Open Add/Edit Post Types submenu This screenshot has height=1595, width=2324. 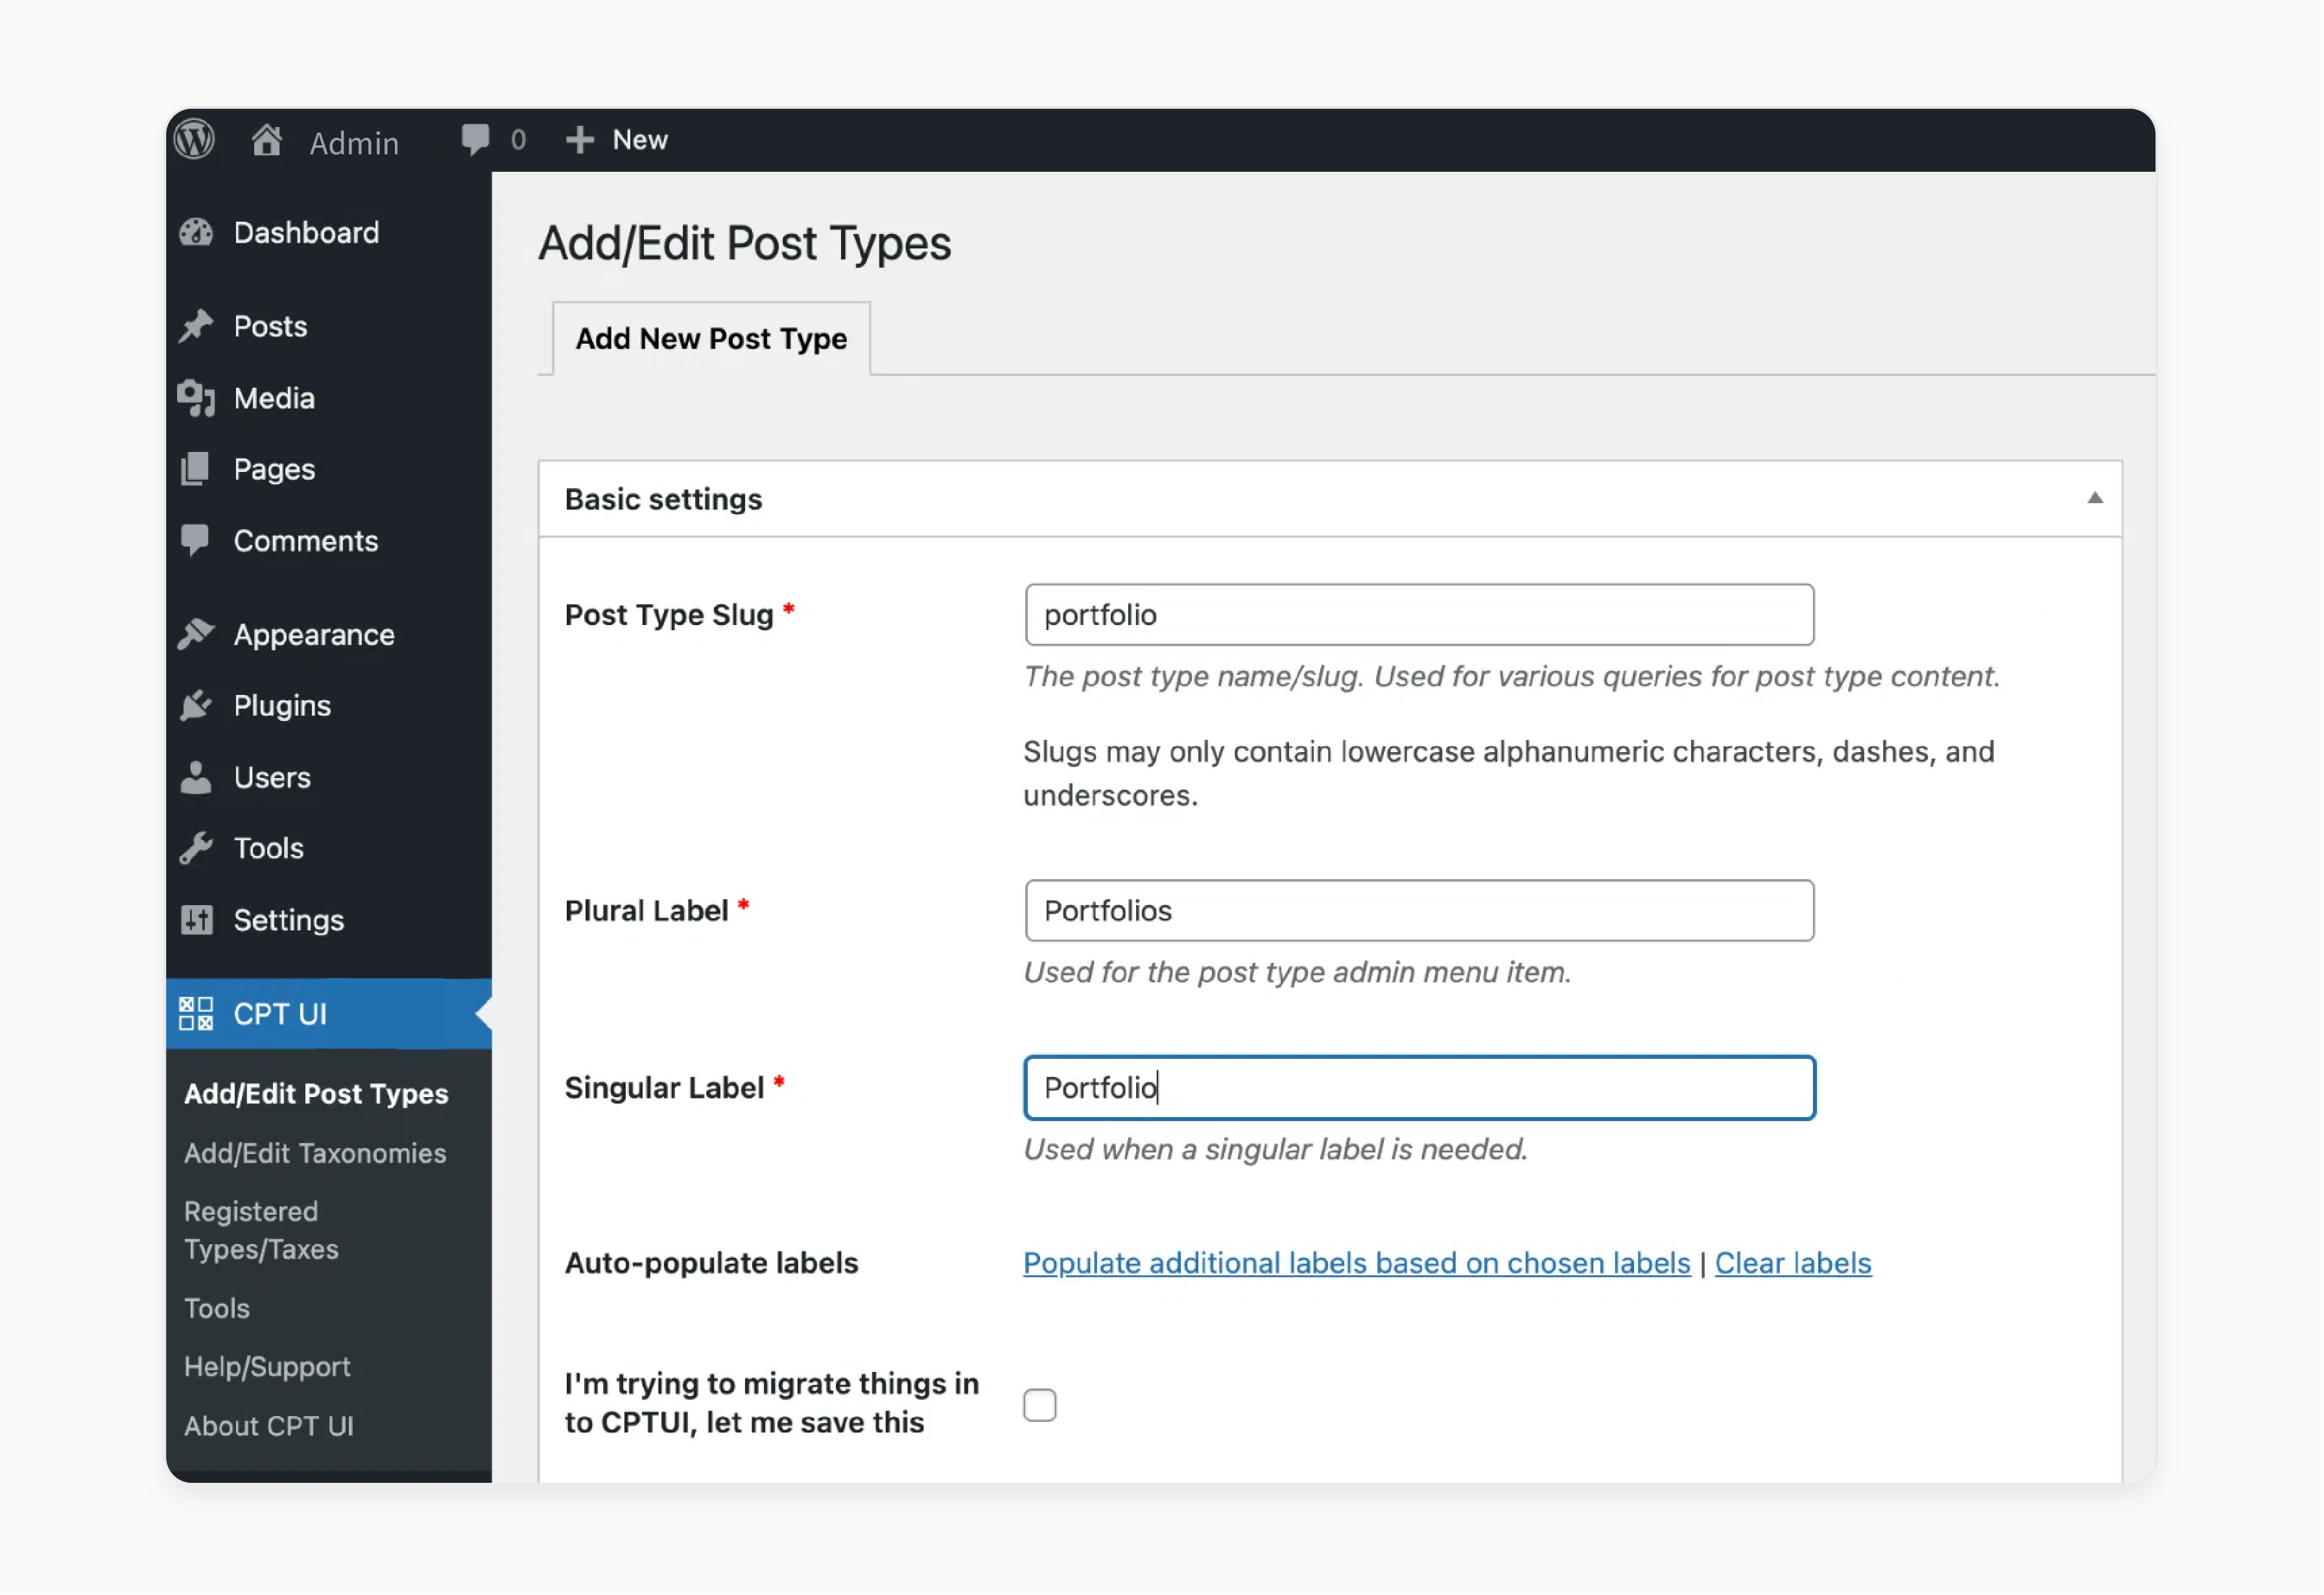coord(316,1094)
